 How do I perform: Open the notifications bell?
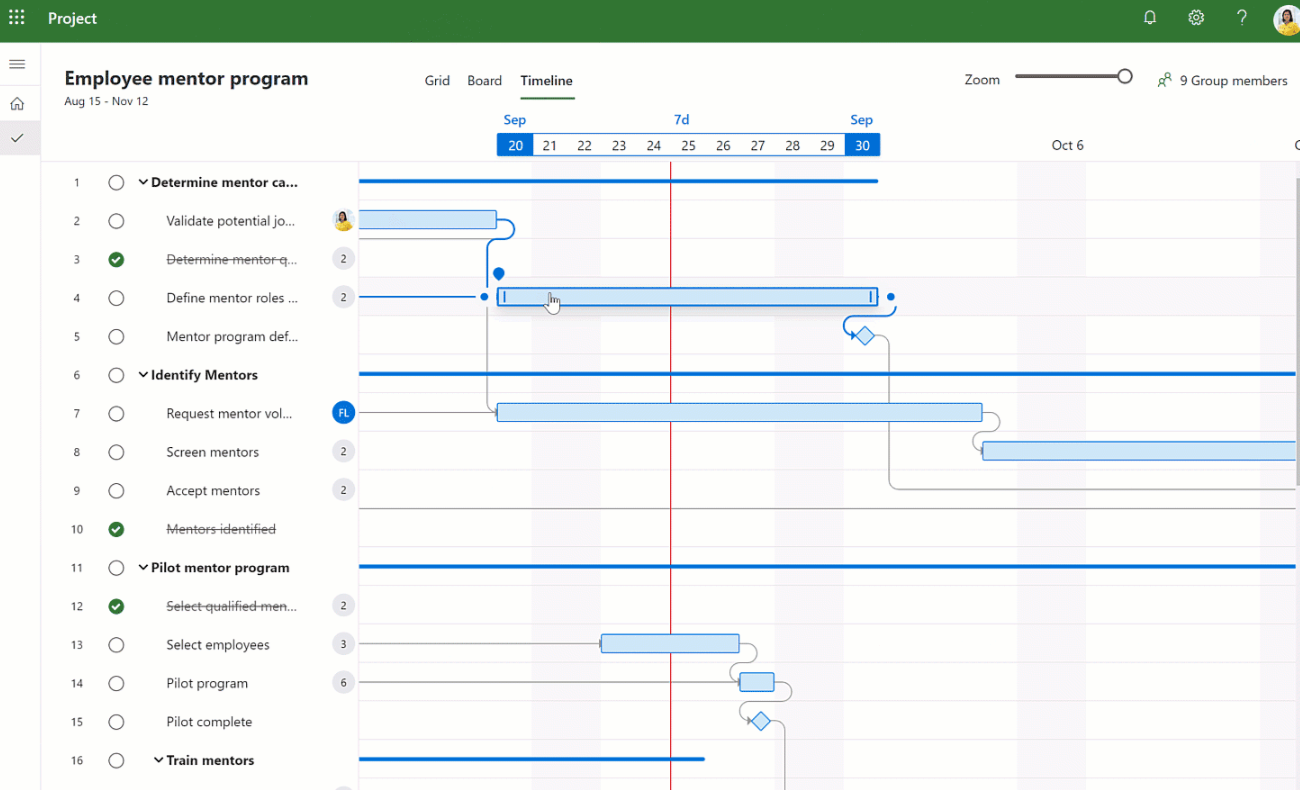1150,18
